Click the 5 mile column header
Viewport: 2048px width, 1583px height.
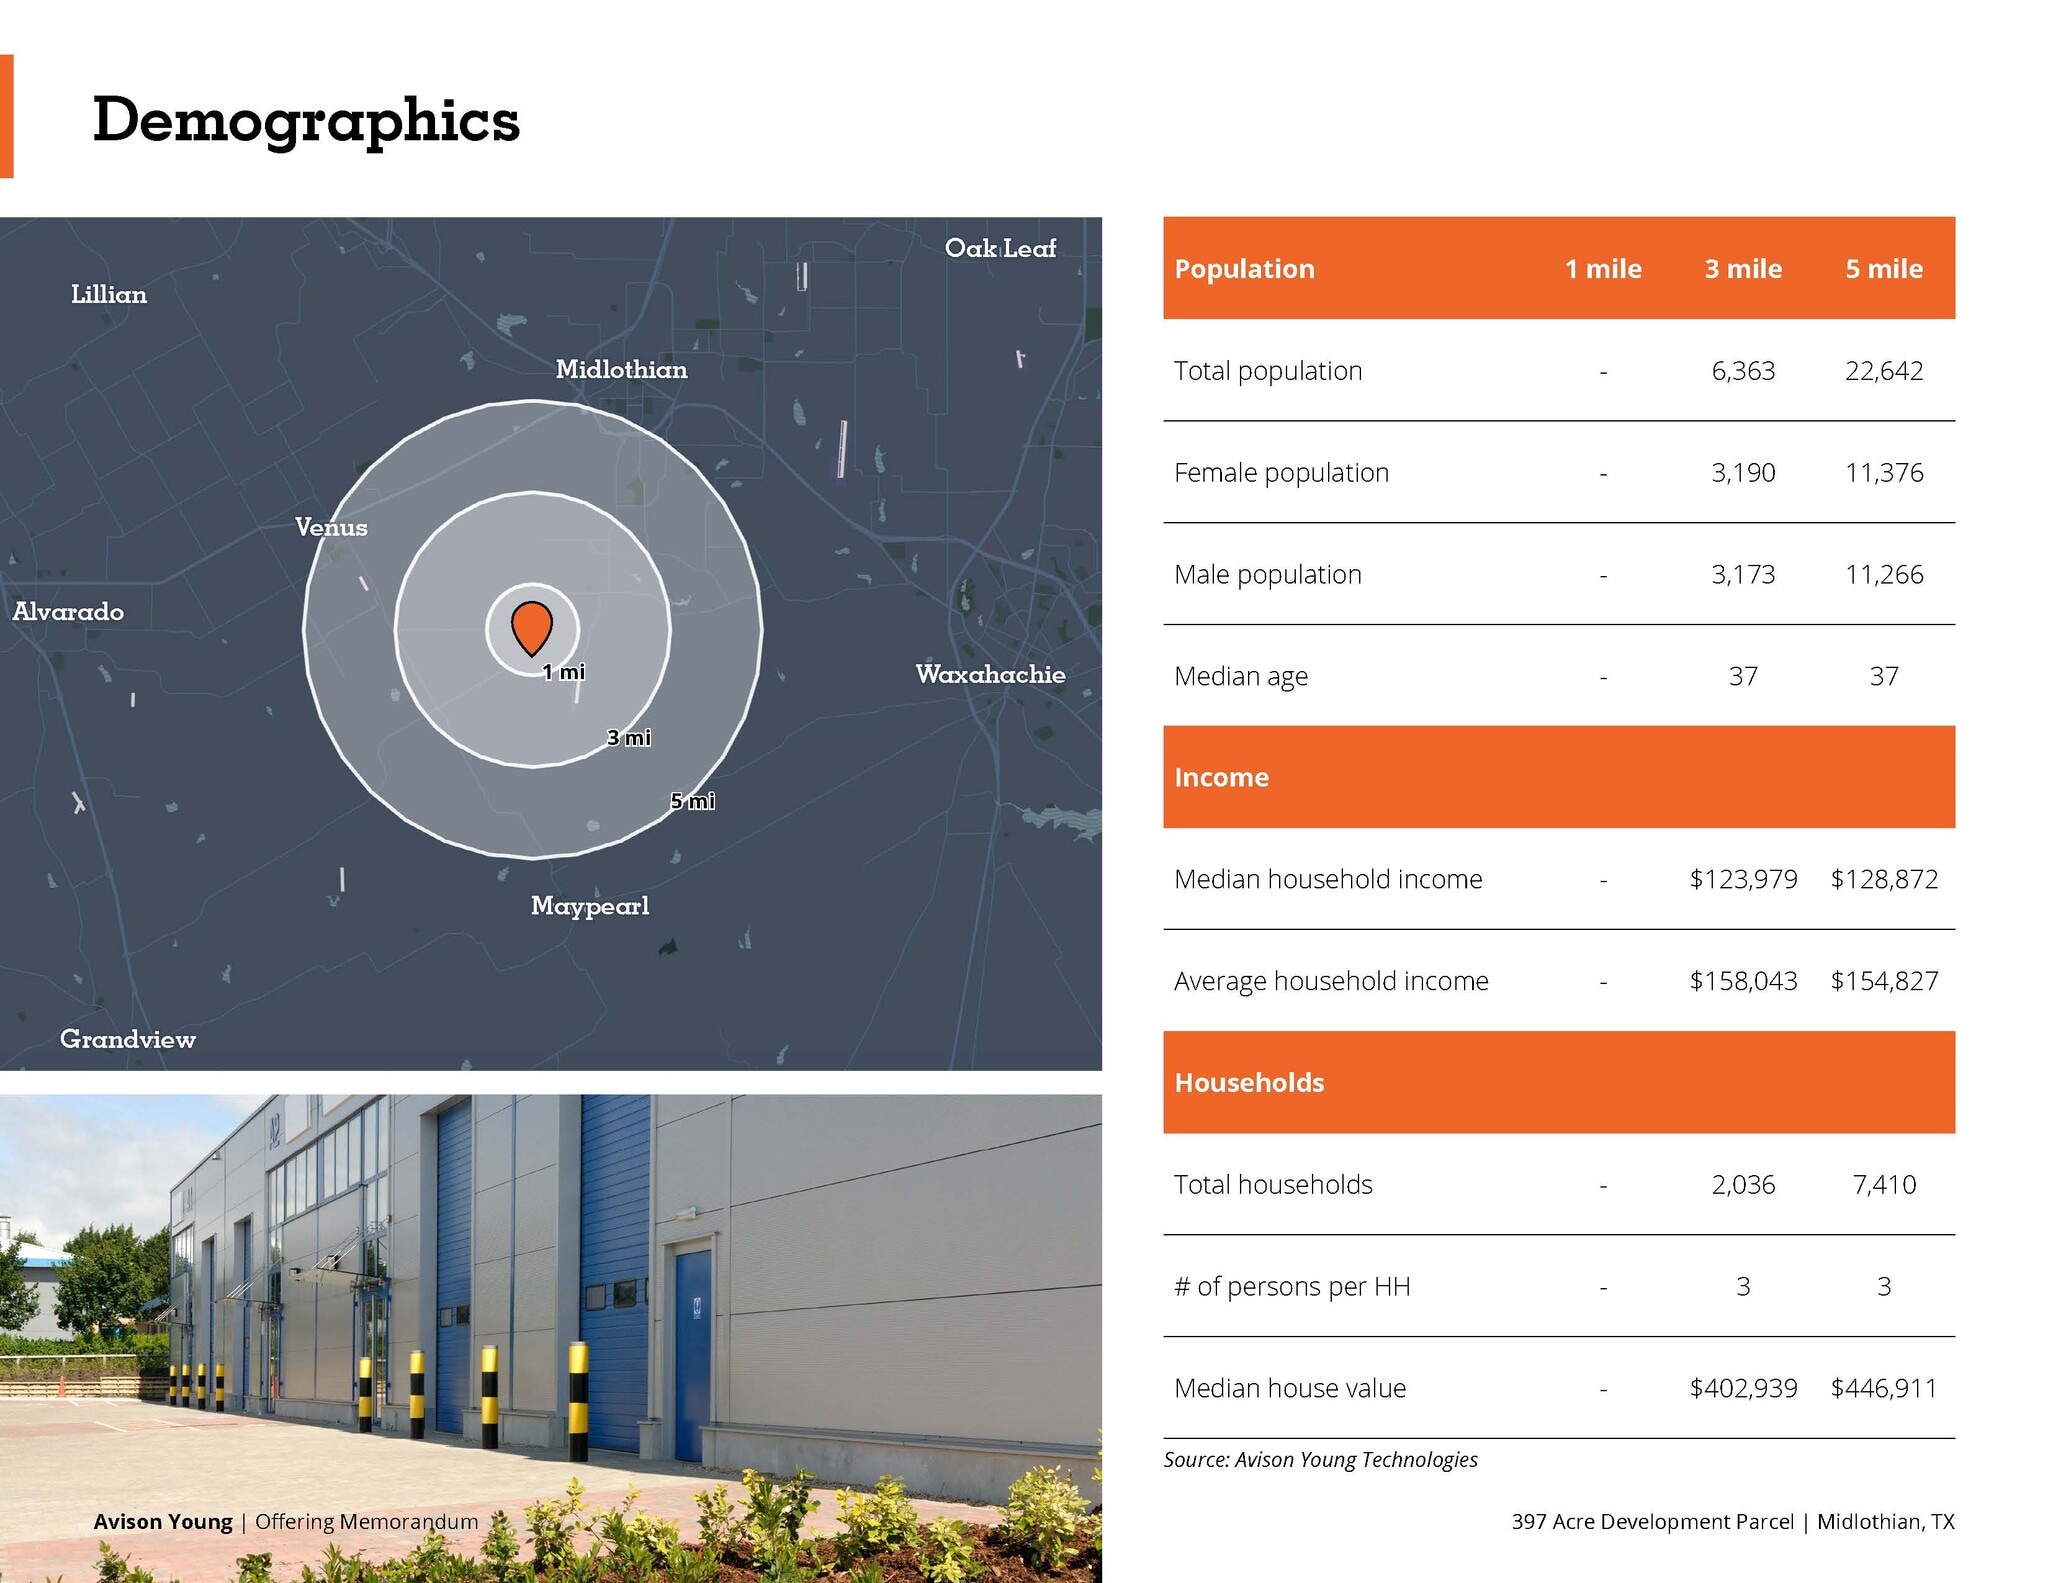point(1884,268)
